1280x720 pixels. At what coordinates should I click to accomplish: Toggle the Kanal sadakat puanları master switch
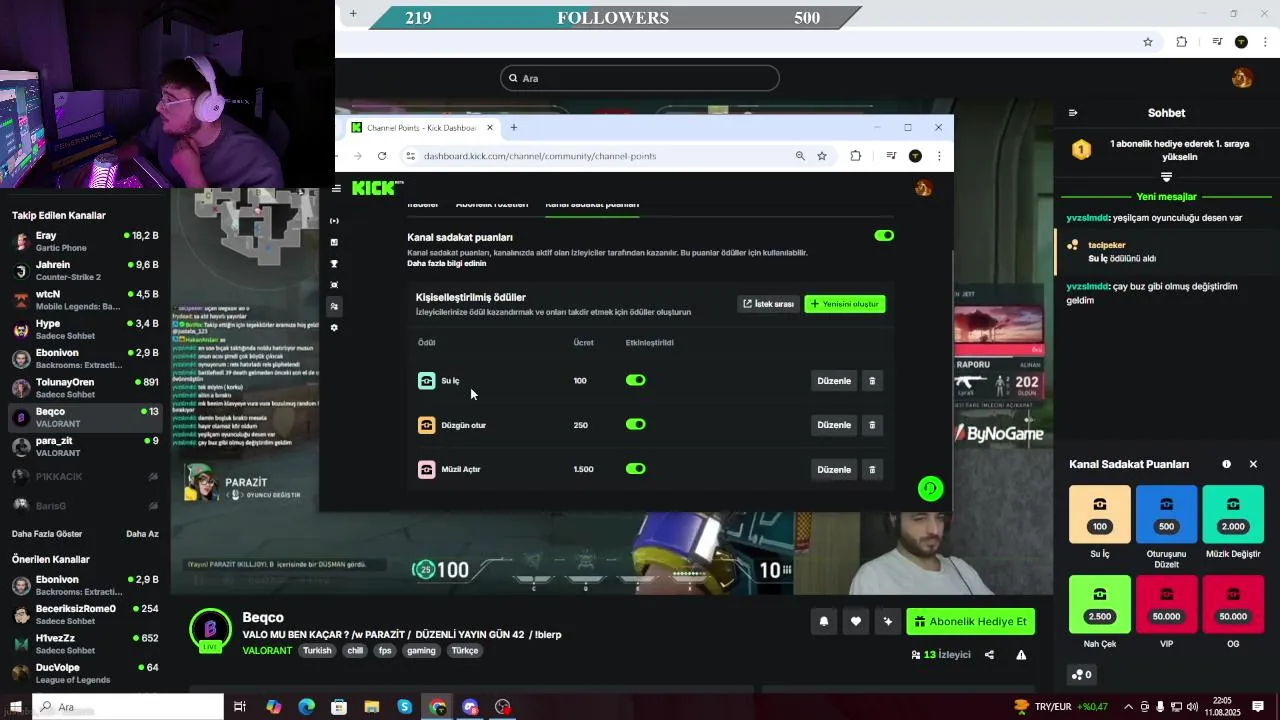tap(884, 236)
